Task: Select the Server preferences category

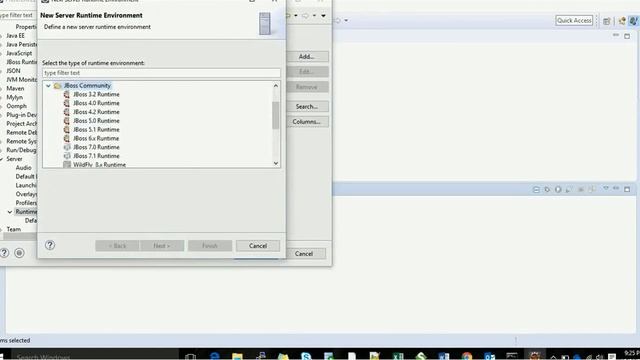Action: click(x=14, y=159)
